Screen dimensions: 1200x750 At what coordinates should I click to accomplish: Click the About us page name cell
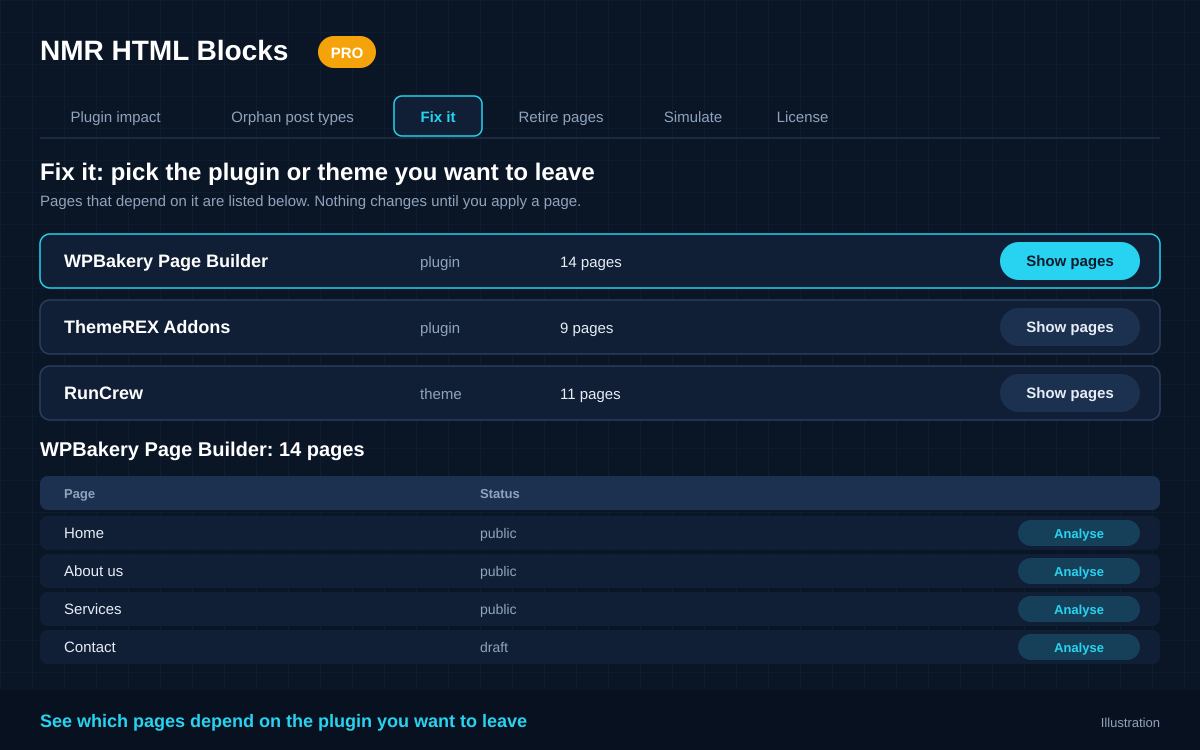(x=94, y=571)
